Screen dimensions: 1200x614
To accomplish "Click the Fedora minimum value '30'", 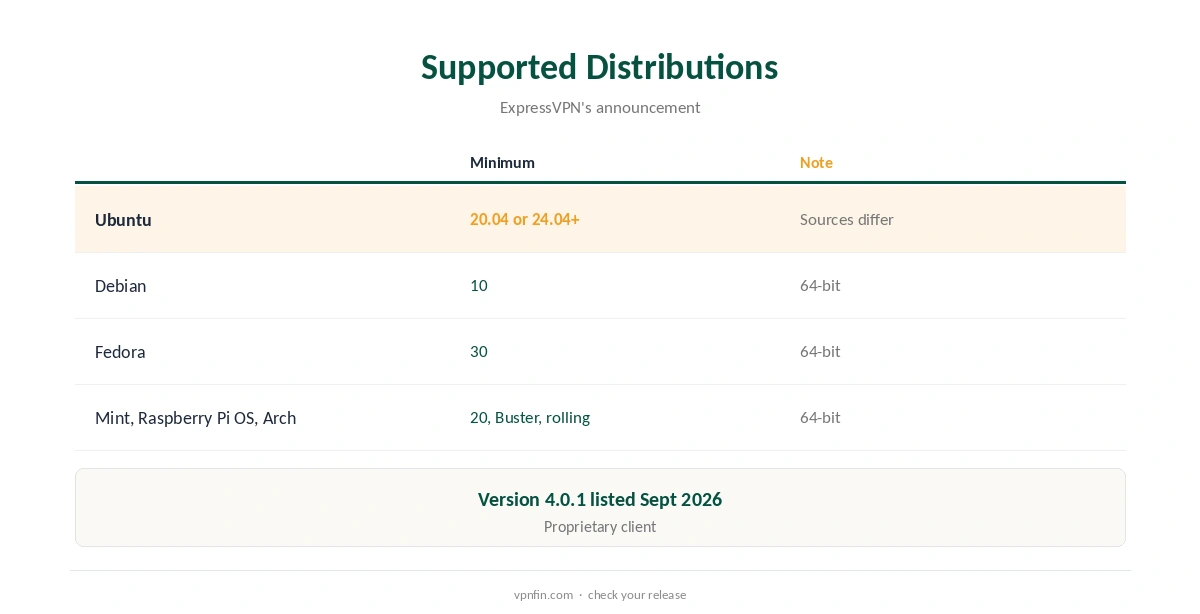I will tap(479, 351).
